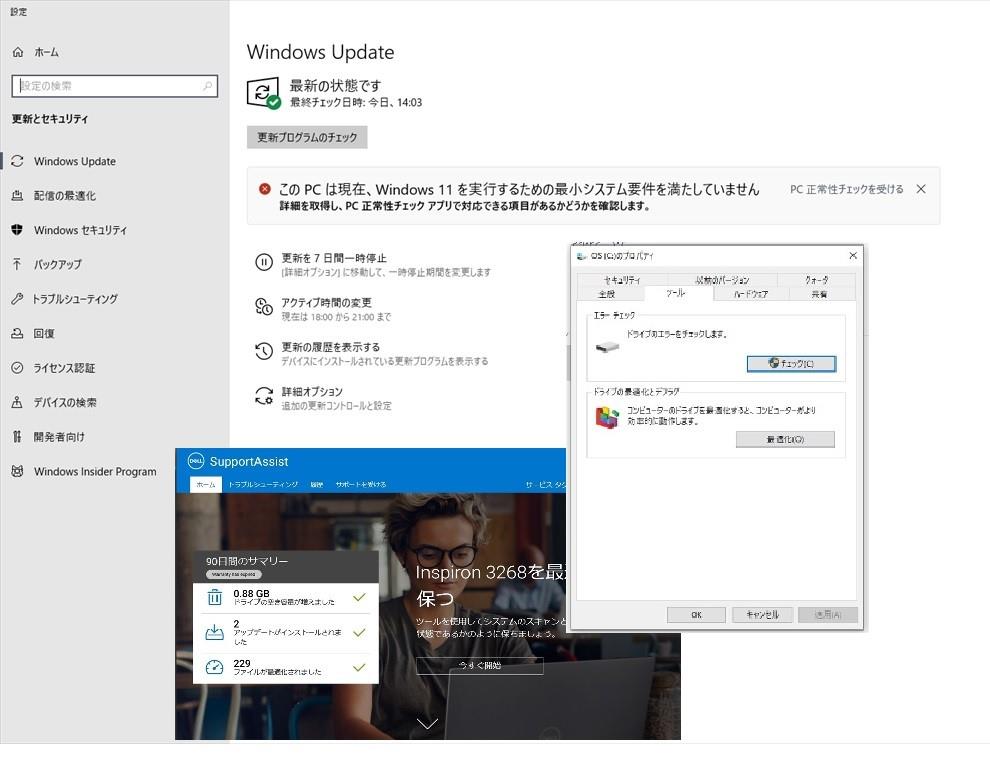Click the defrag icon in drive optimization section
The height and width of the screenshot is (766, 990).
point(607,417)
